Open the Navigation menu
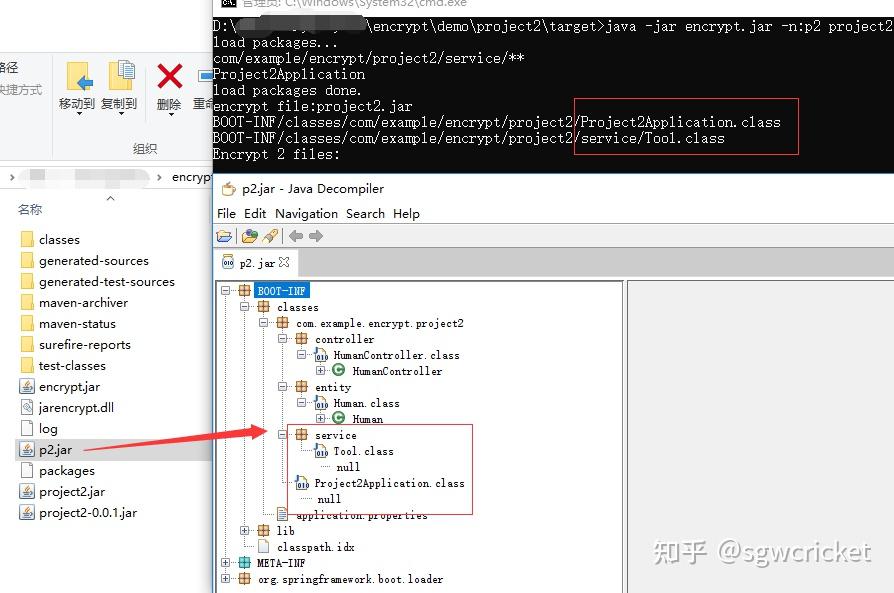This screenshot has height=593, width=894. coord(305,213)
